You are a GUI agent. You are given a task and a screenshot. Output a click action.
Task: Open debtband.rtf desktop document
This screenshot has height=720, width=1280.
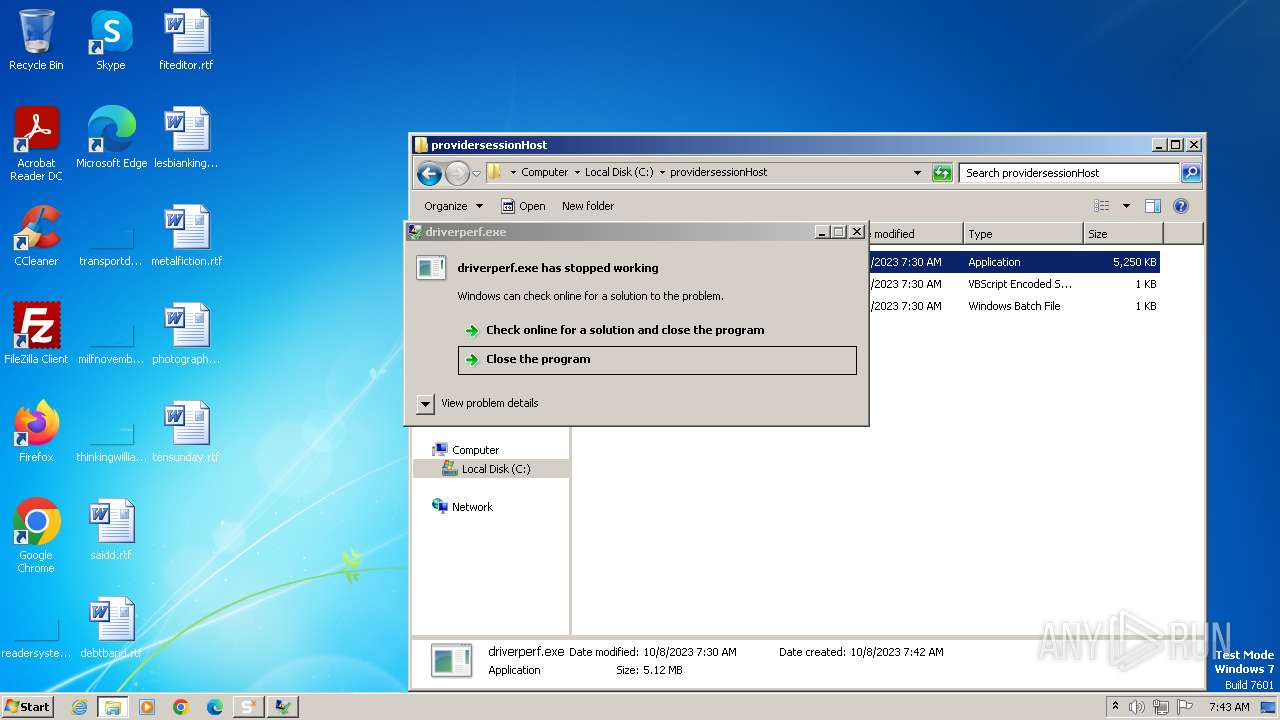pos(111,628)
